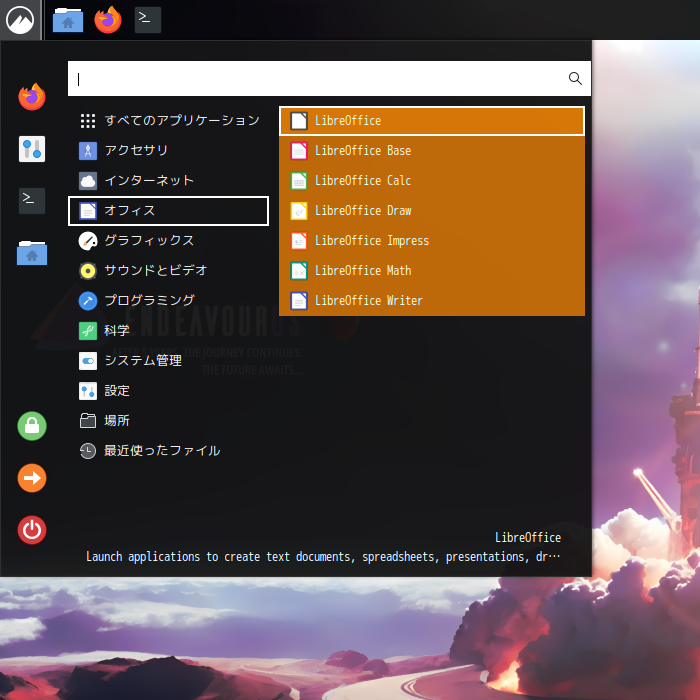The width and height of the screenshot is (700, 700).
Task: Launch LibreOffice Calc
Action: click(x=432, y=181)
